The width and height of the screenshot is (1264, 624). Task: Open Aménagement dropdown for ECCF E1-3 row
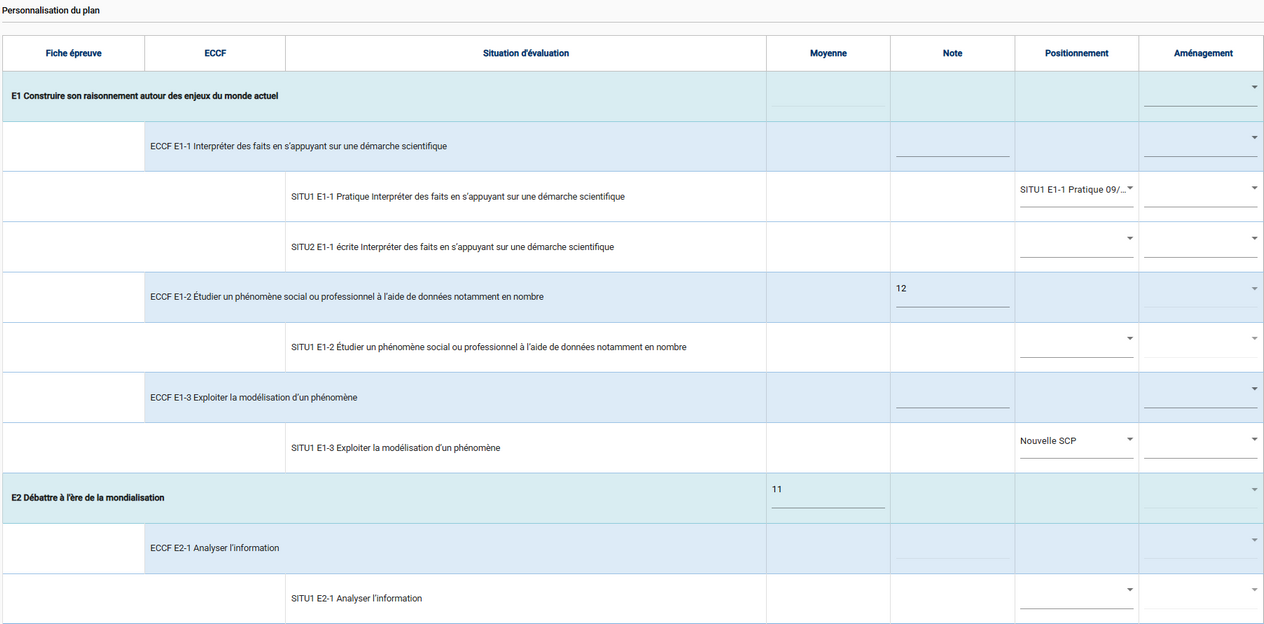pyautogui.click(x=1200, y=391)
